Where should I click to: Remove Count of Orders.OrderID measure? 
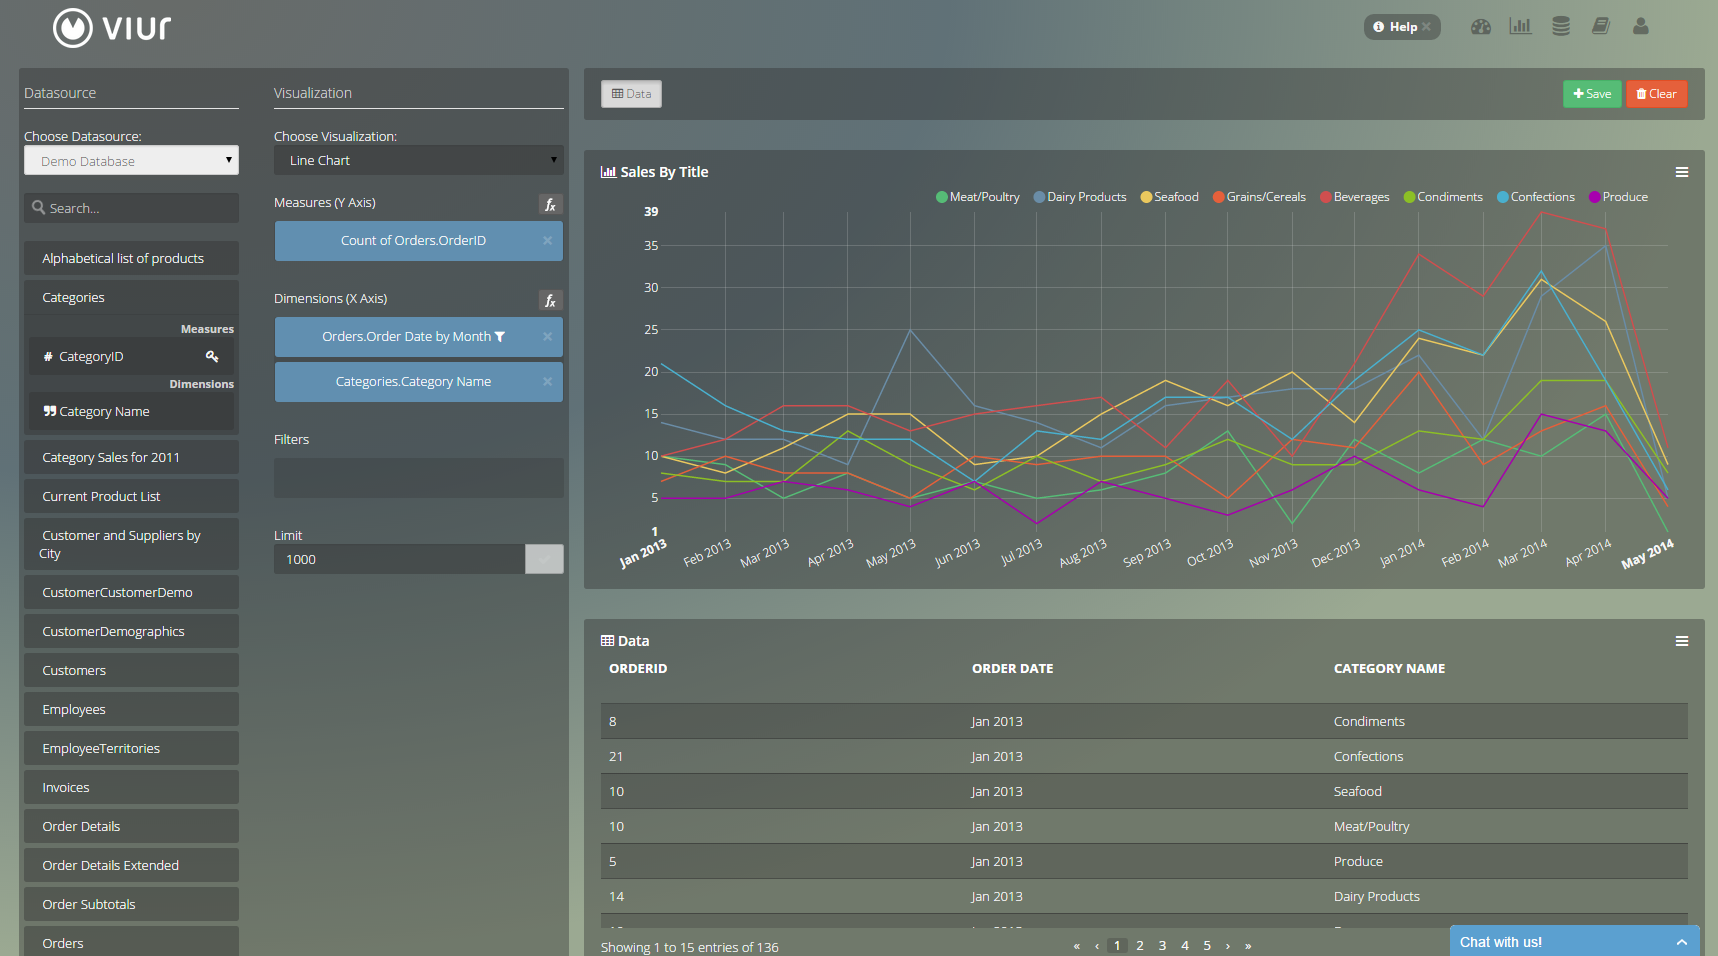[547, 241]
